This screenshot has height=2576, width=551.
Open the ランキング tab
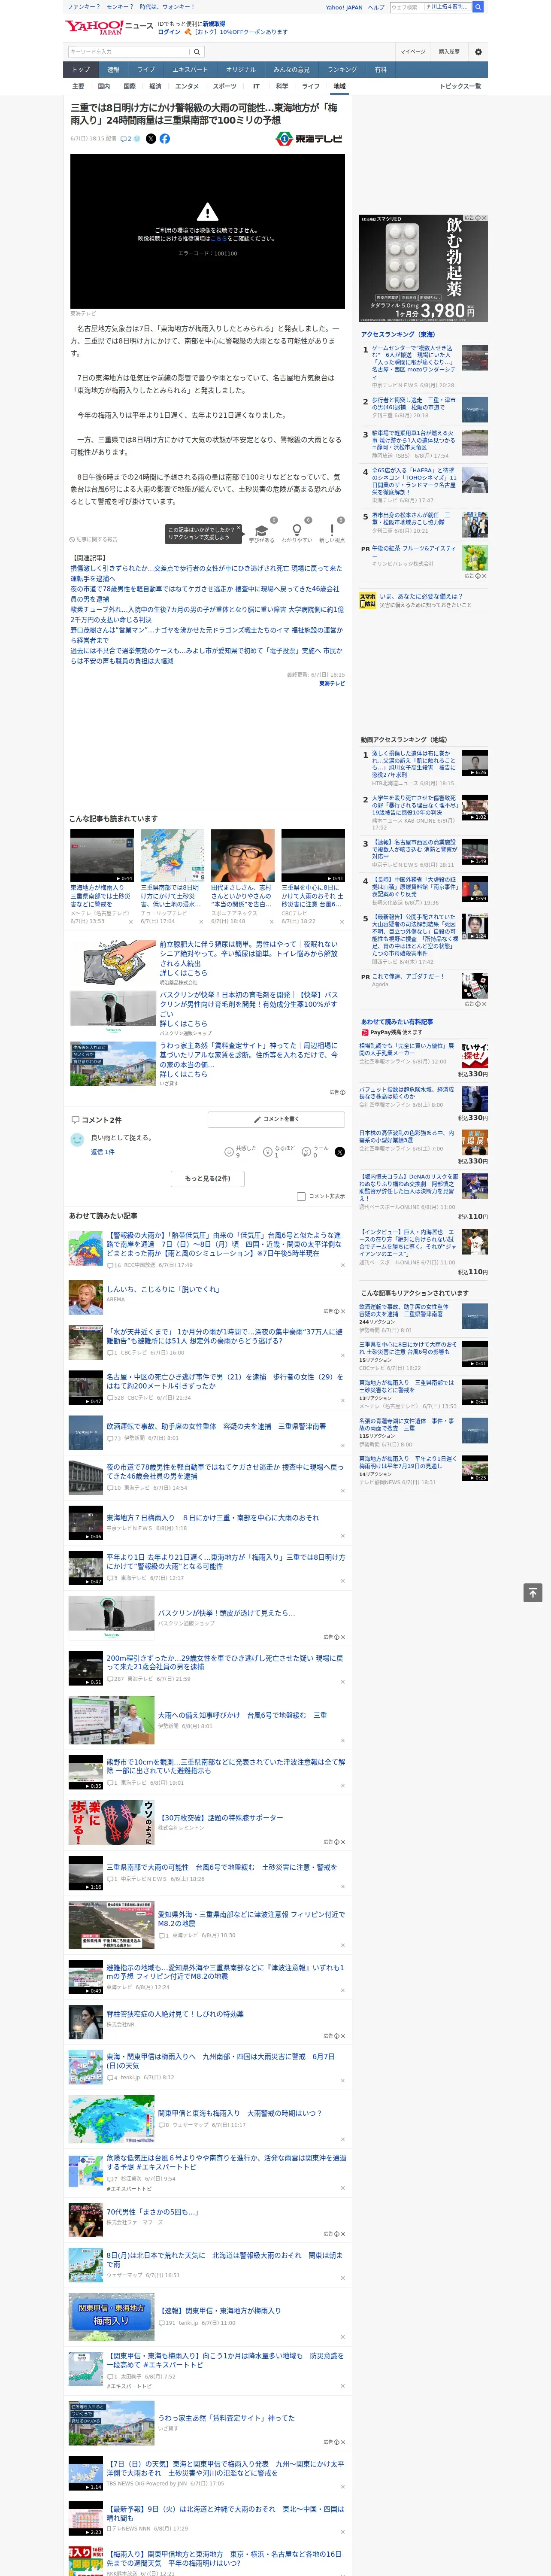[x=342, y=70]
